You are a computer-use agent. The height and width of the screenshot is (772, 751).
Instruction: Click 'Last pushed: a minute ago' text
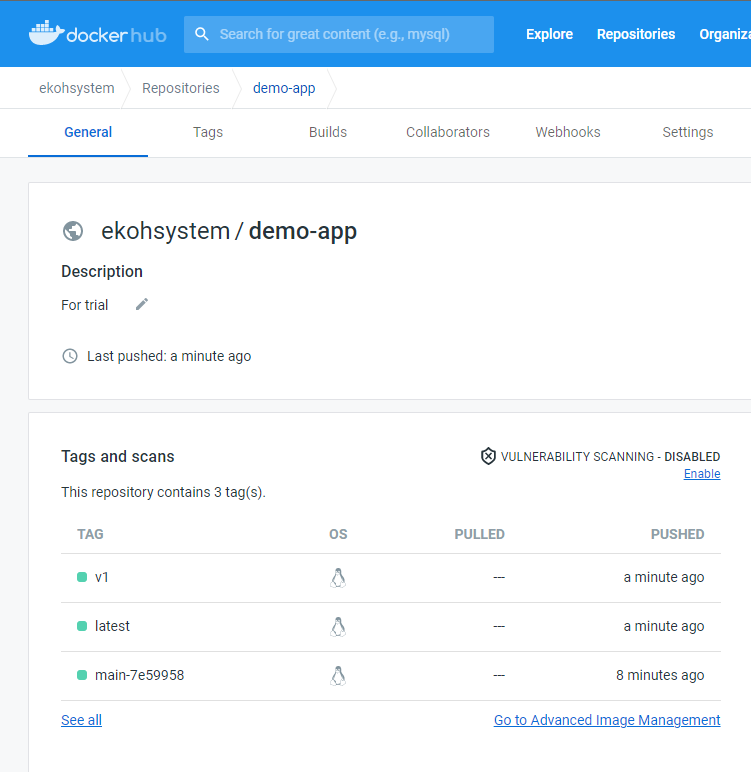(x=169, y=356)
